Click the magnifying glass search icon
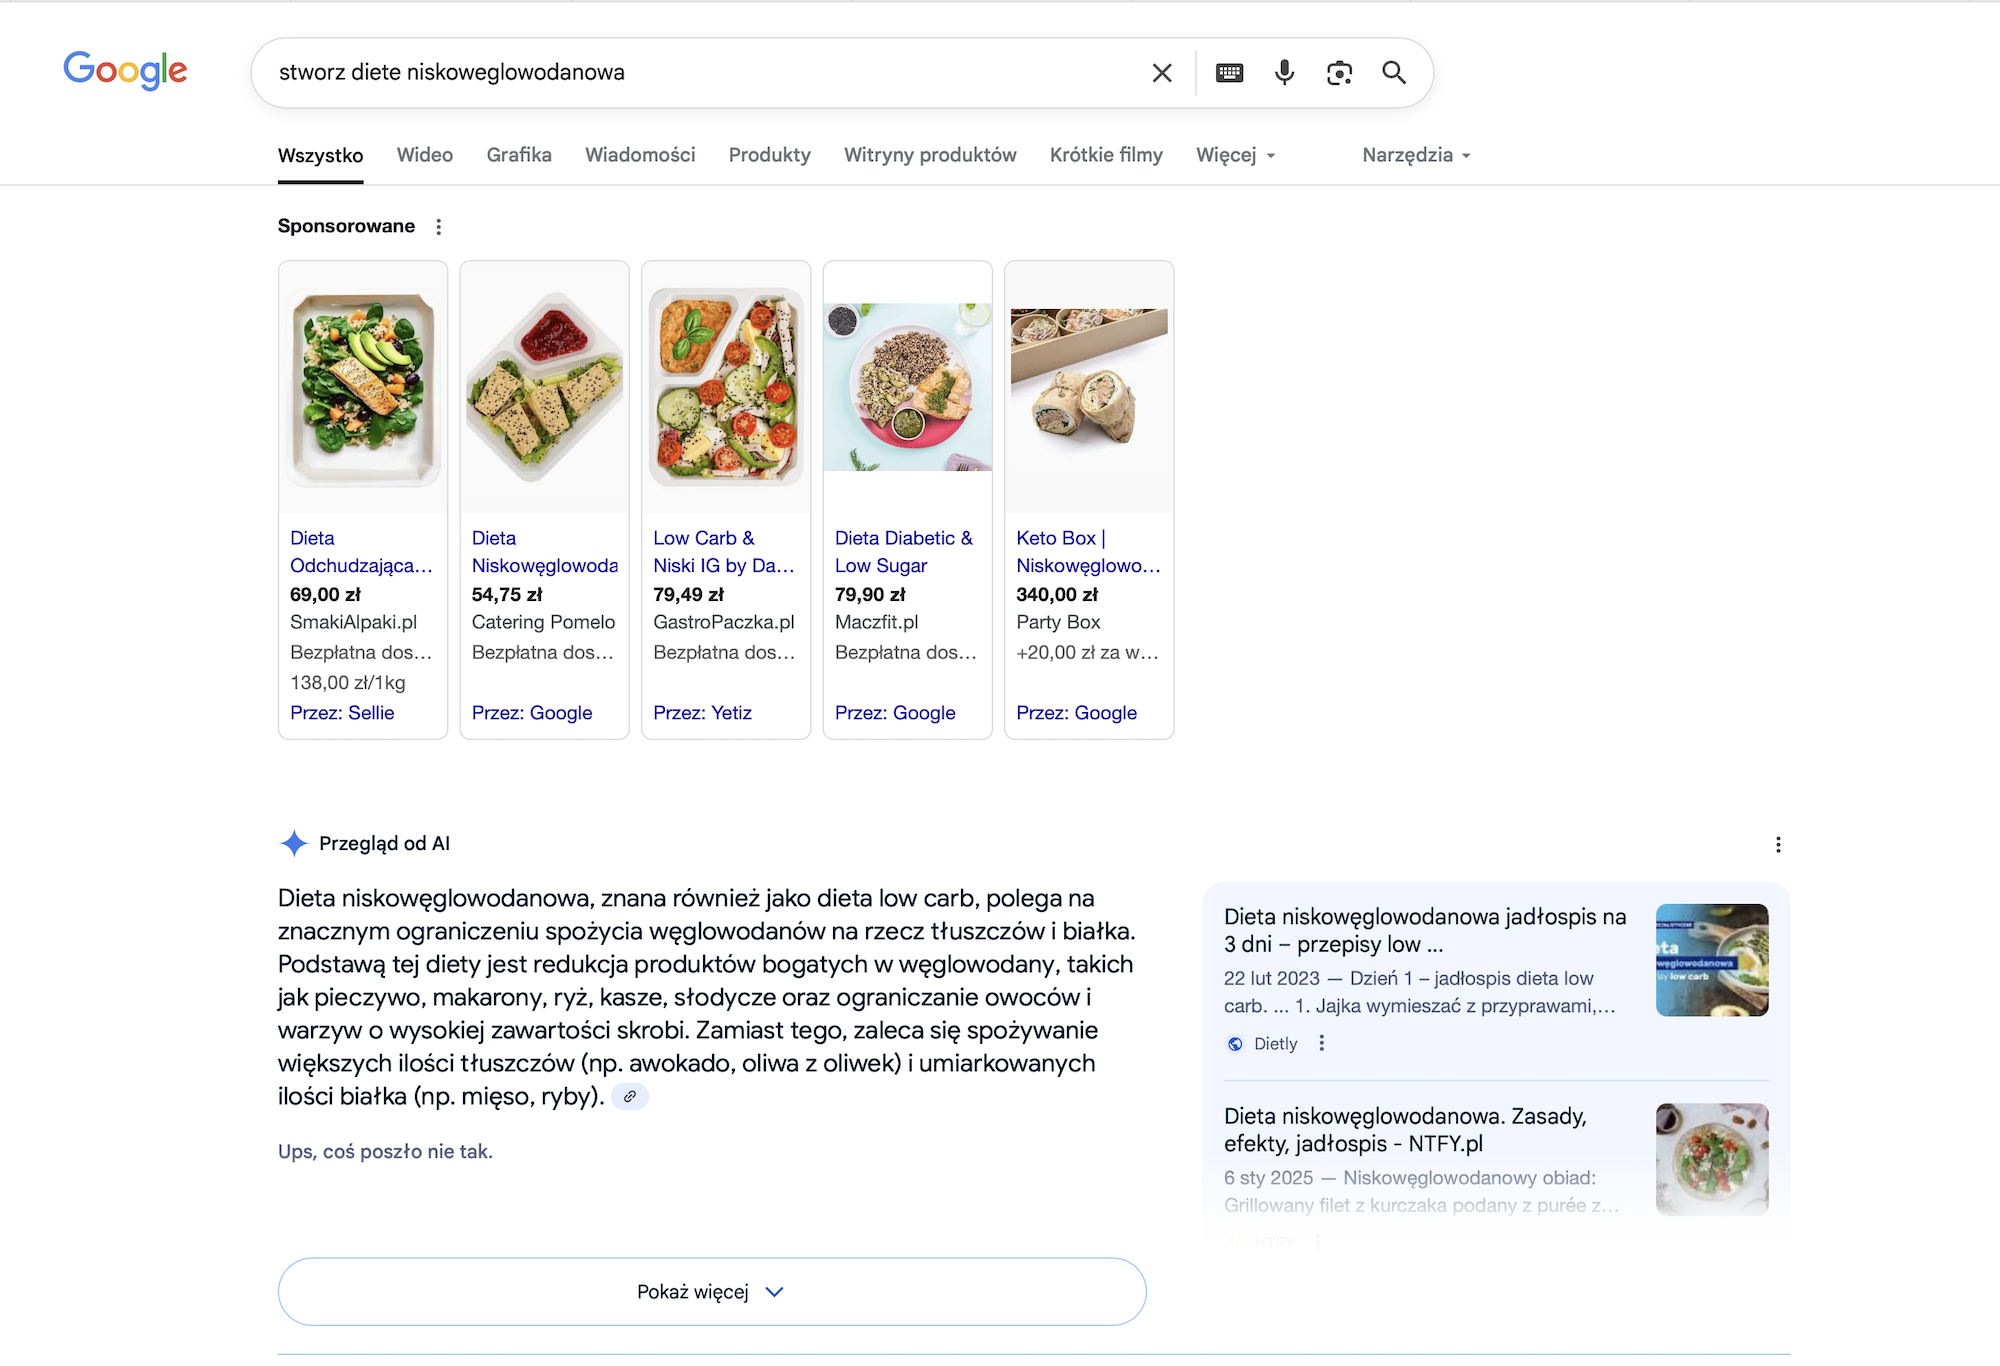2000x1366 pixels. tap(1394, 73)
